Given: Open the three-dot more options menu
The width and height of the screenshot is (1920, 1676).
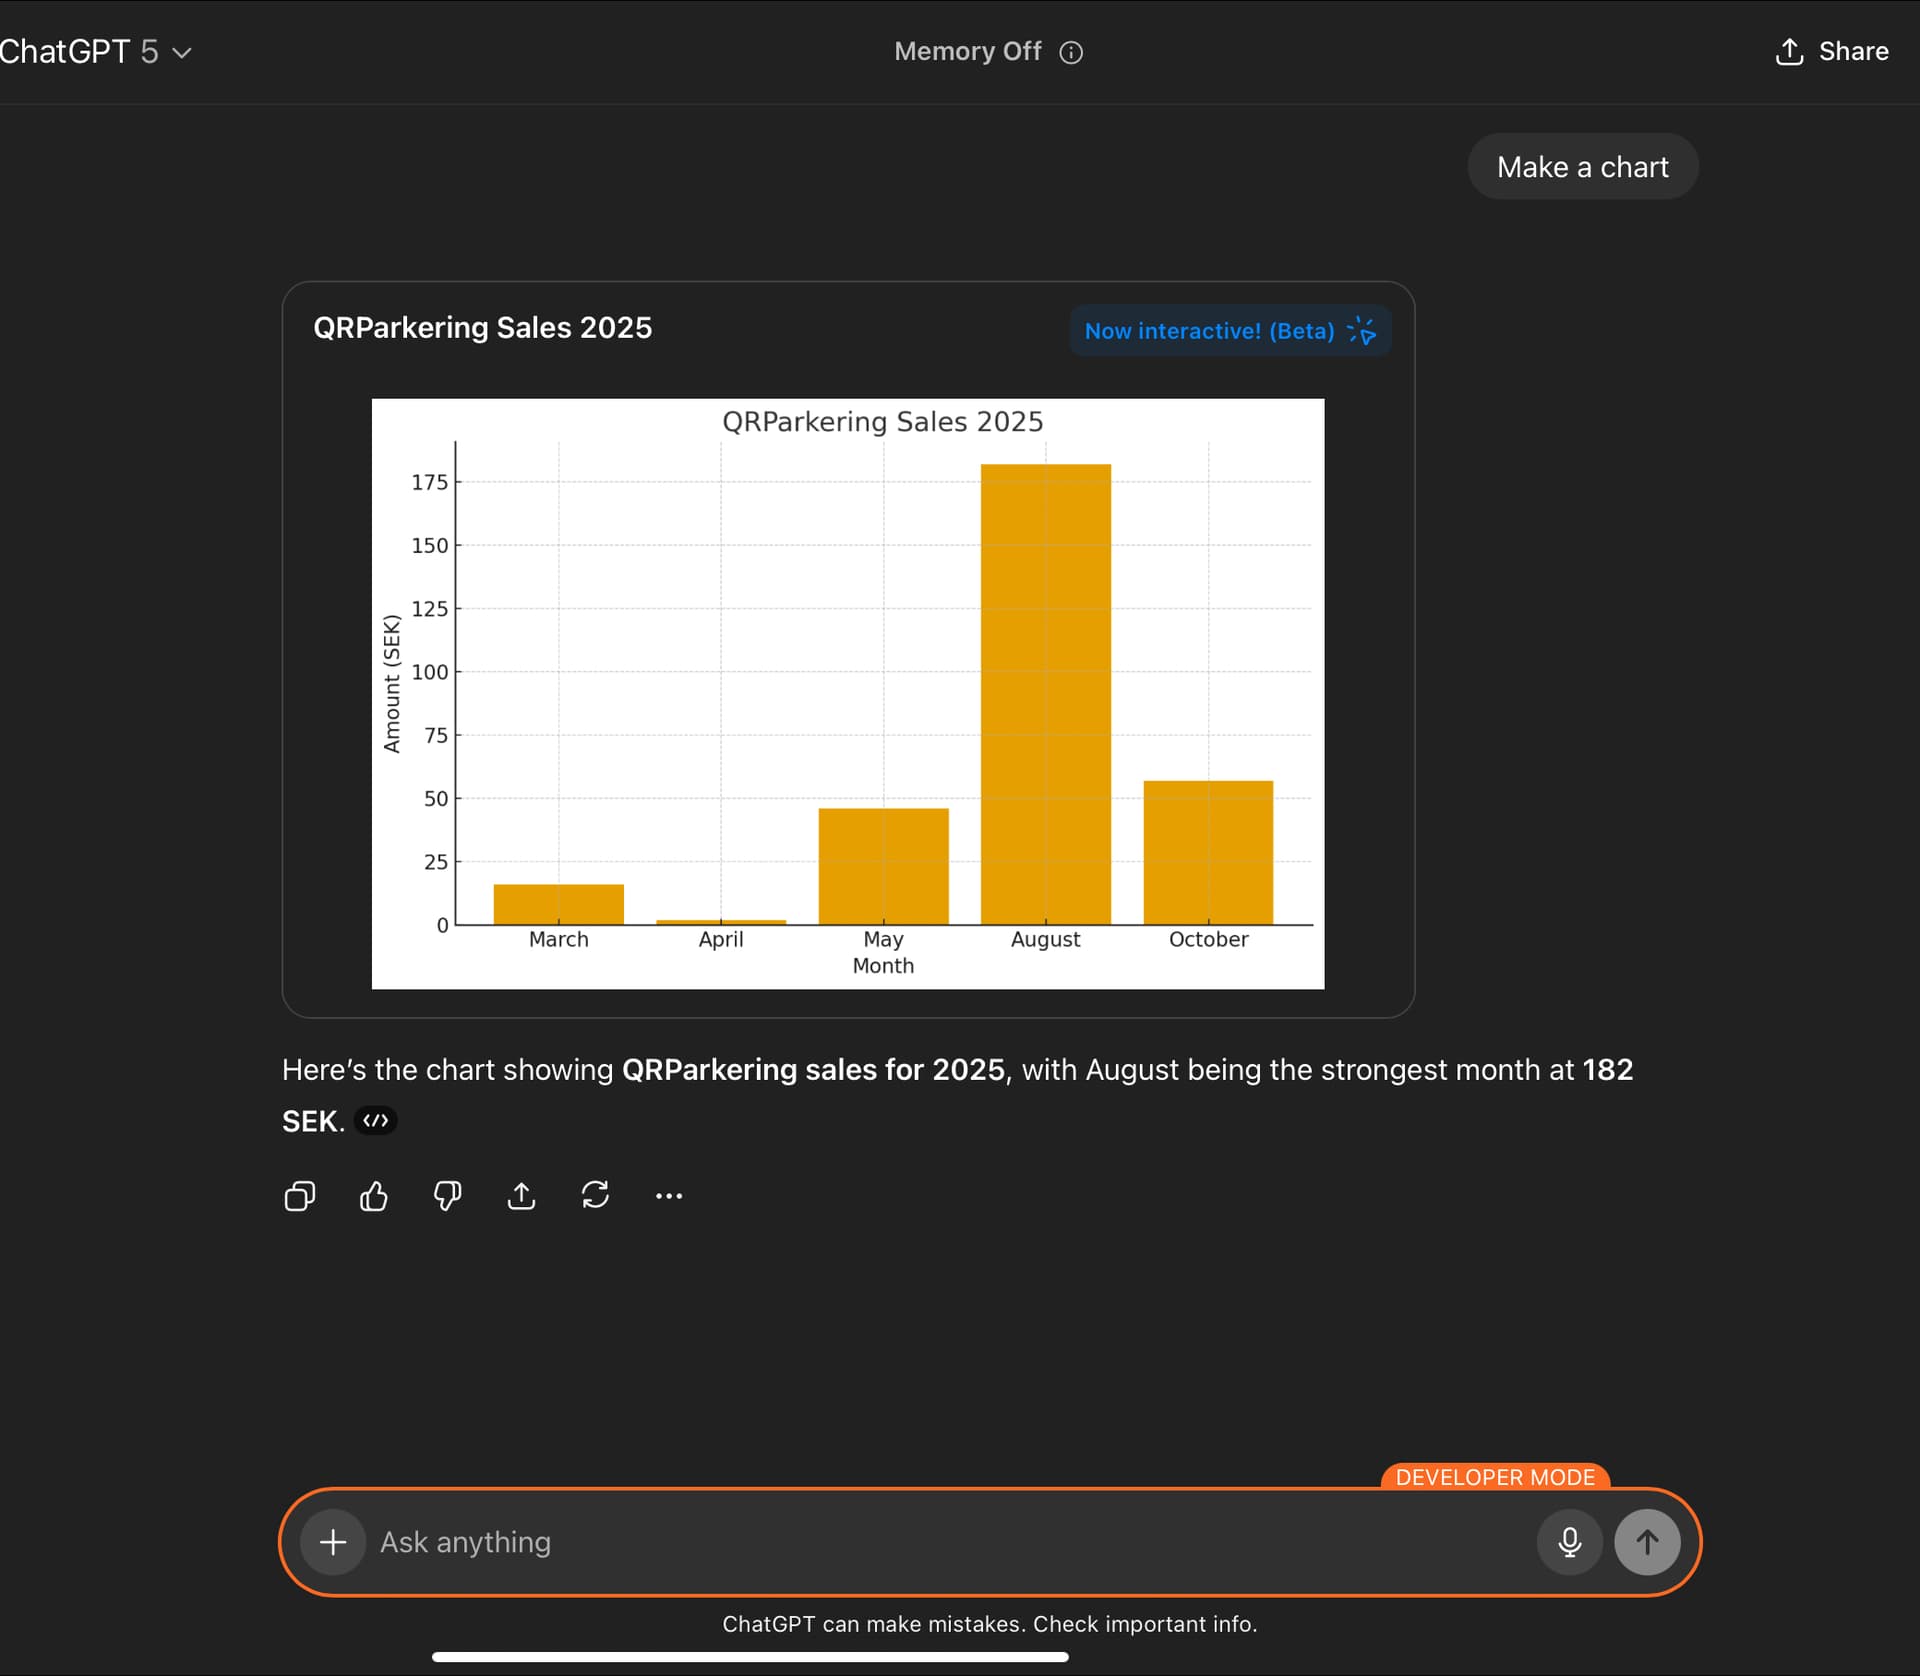Looking at the screenshot, I should point(668,1196).
